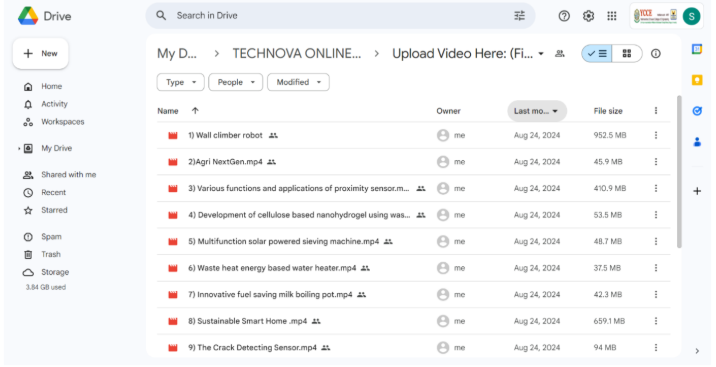Open more options for Waste heat water heater row
The height and width of the screenshot is (367, 716).
click(x=656, y=268)
